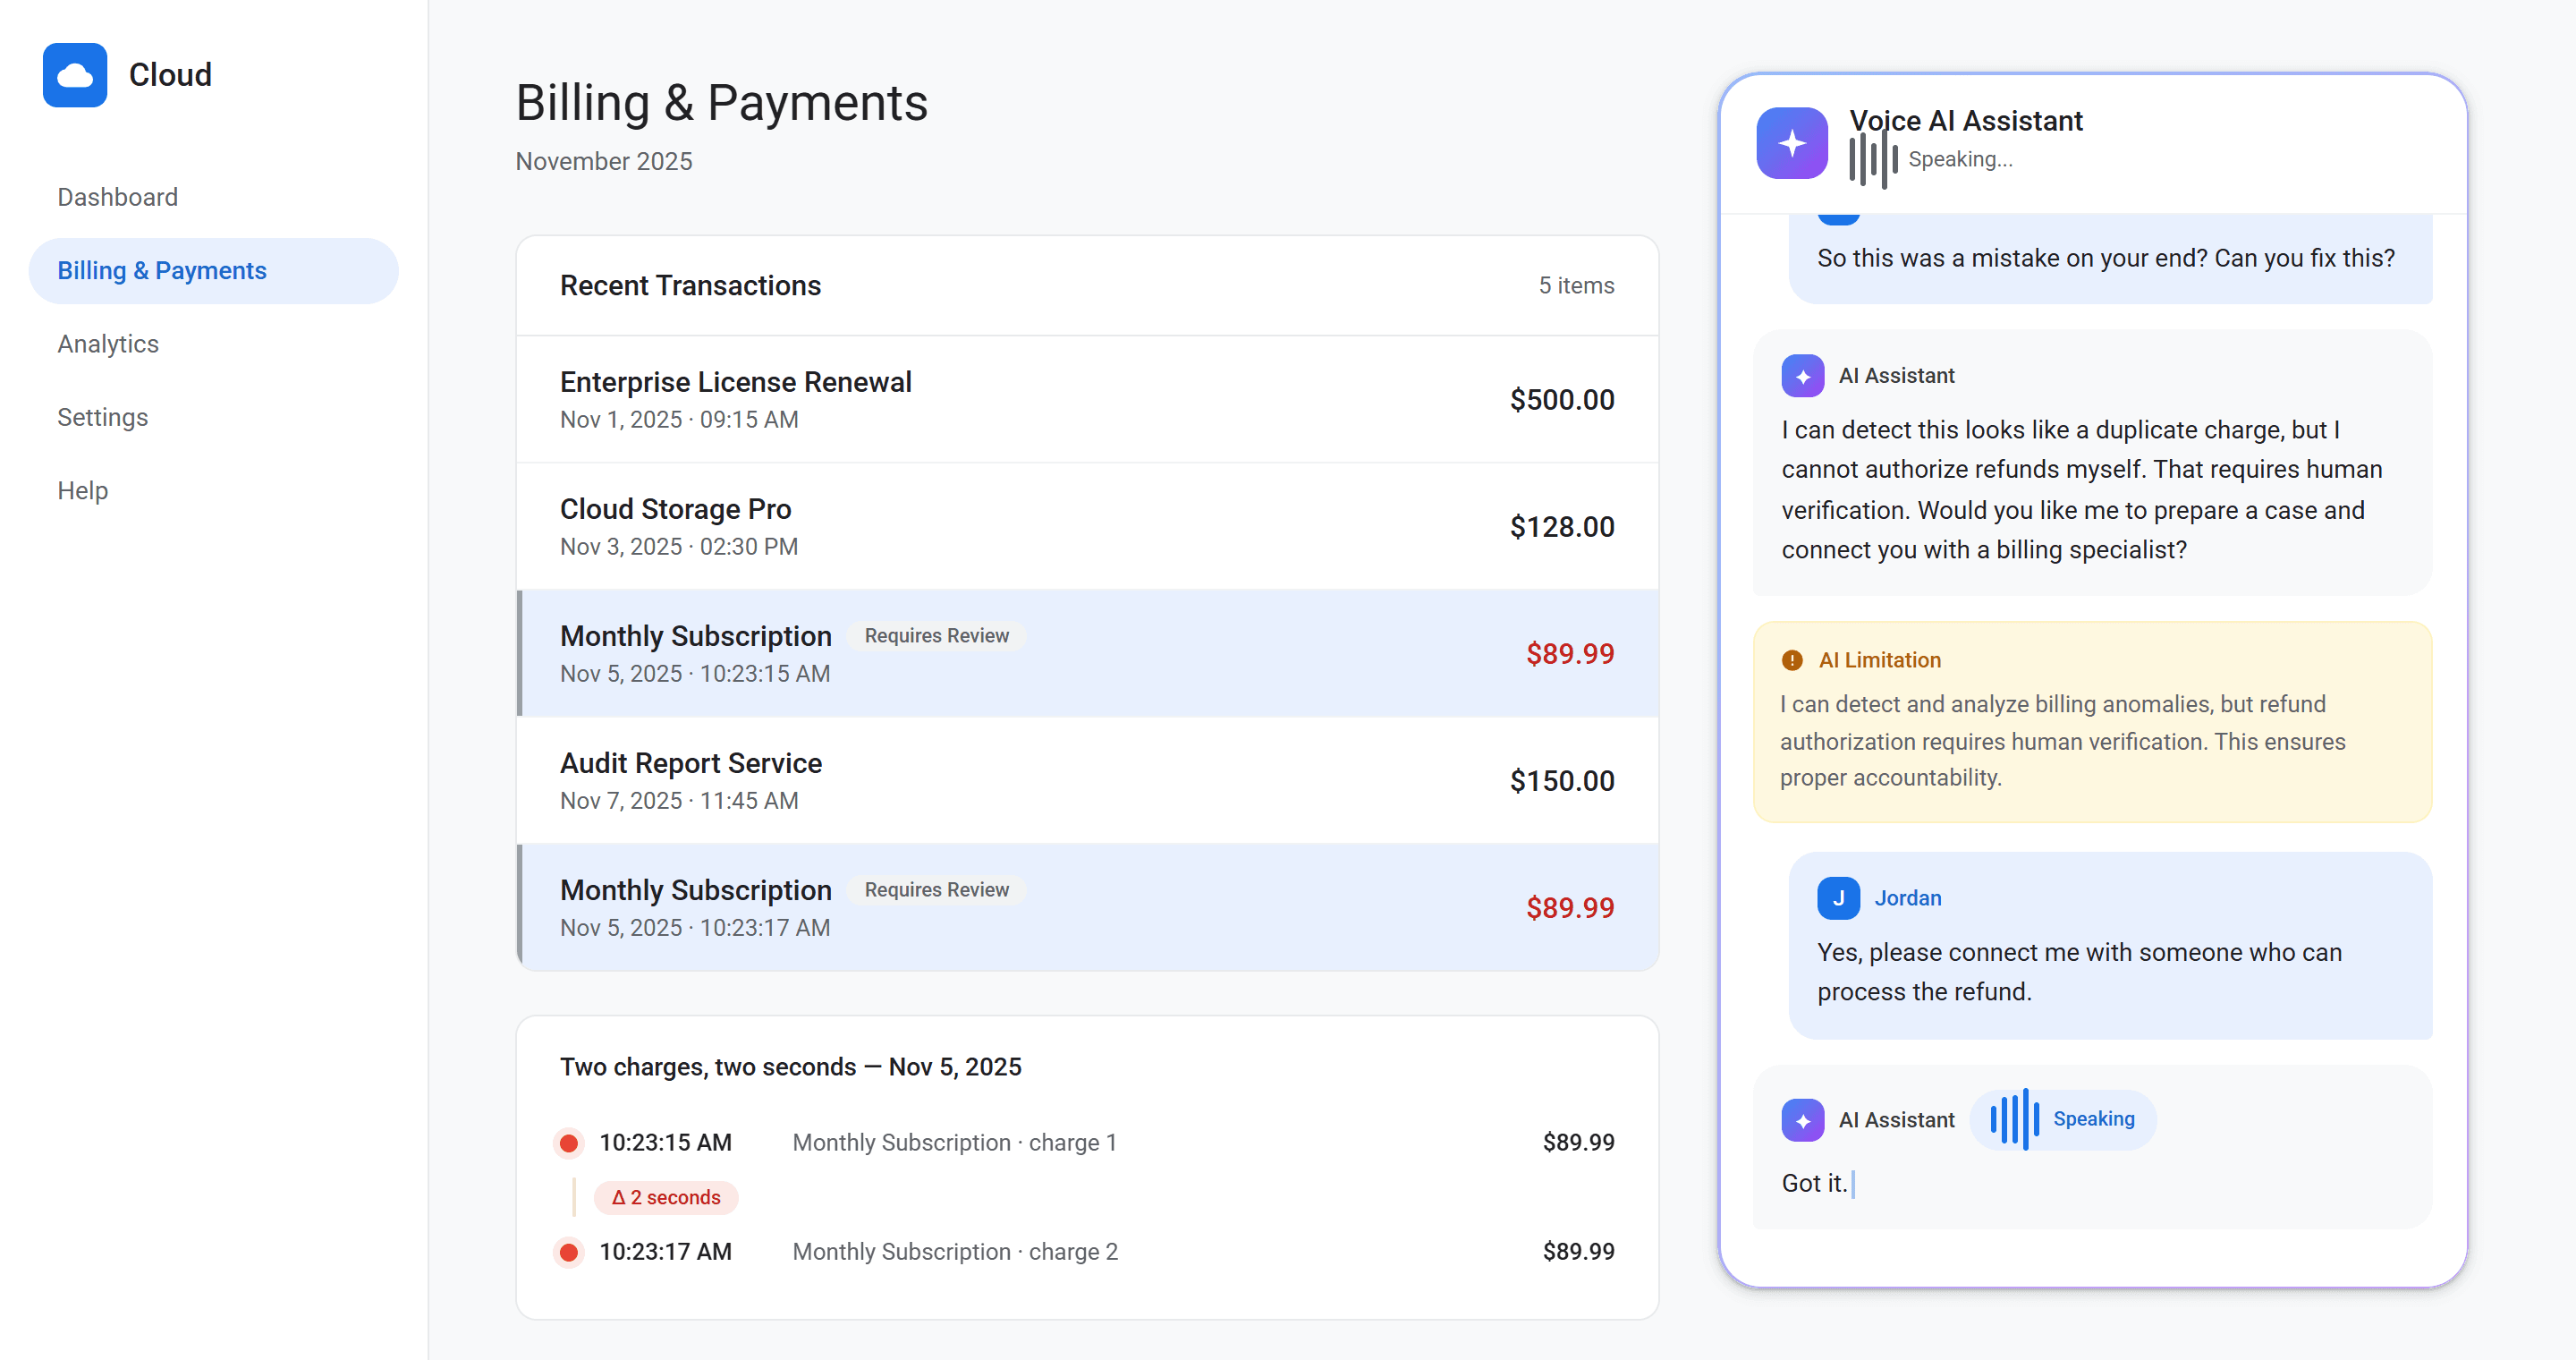Select Monthly Subscription at 10:23:17 AM
Image resolution: width=2576 pixels, height=1360 pixels.
click(x=1087, y=908)
